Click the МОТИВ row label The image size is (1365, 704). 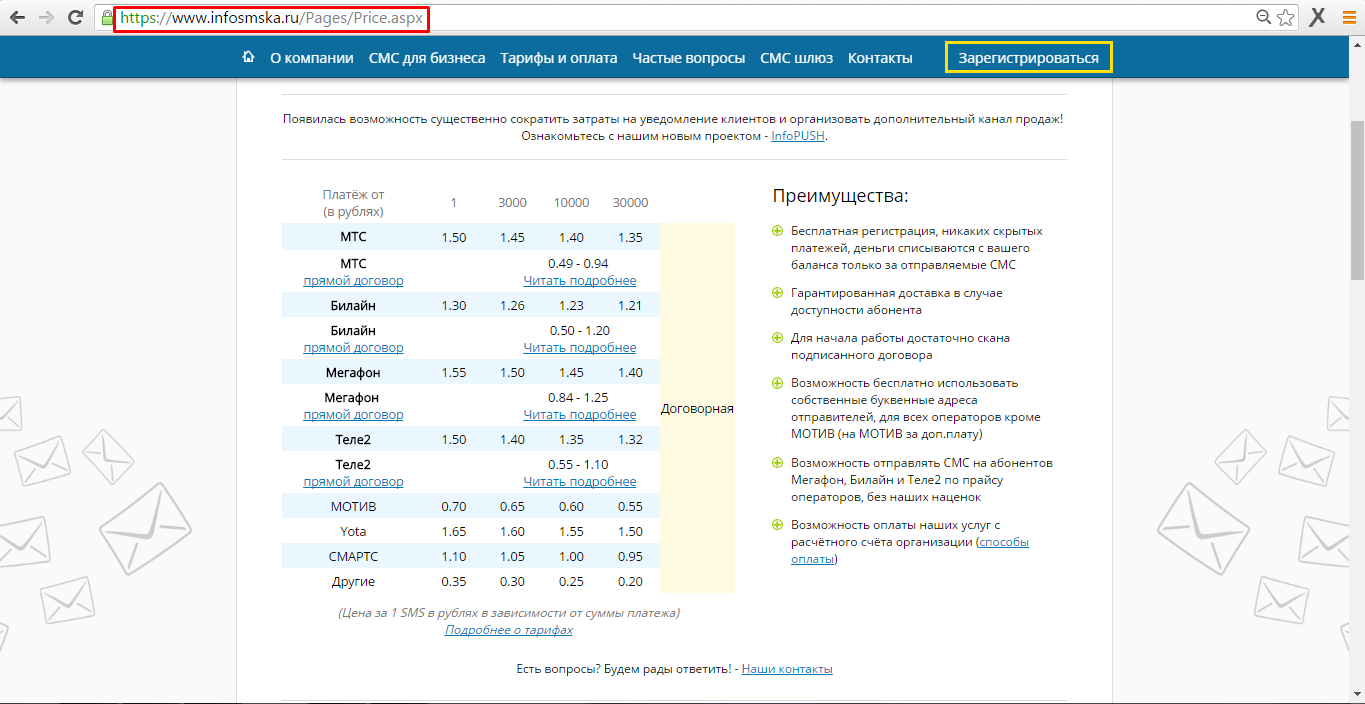[353, 506]
